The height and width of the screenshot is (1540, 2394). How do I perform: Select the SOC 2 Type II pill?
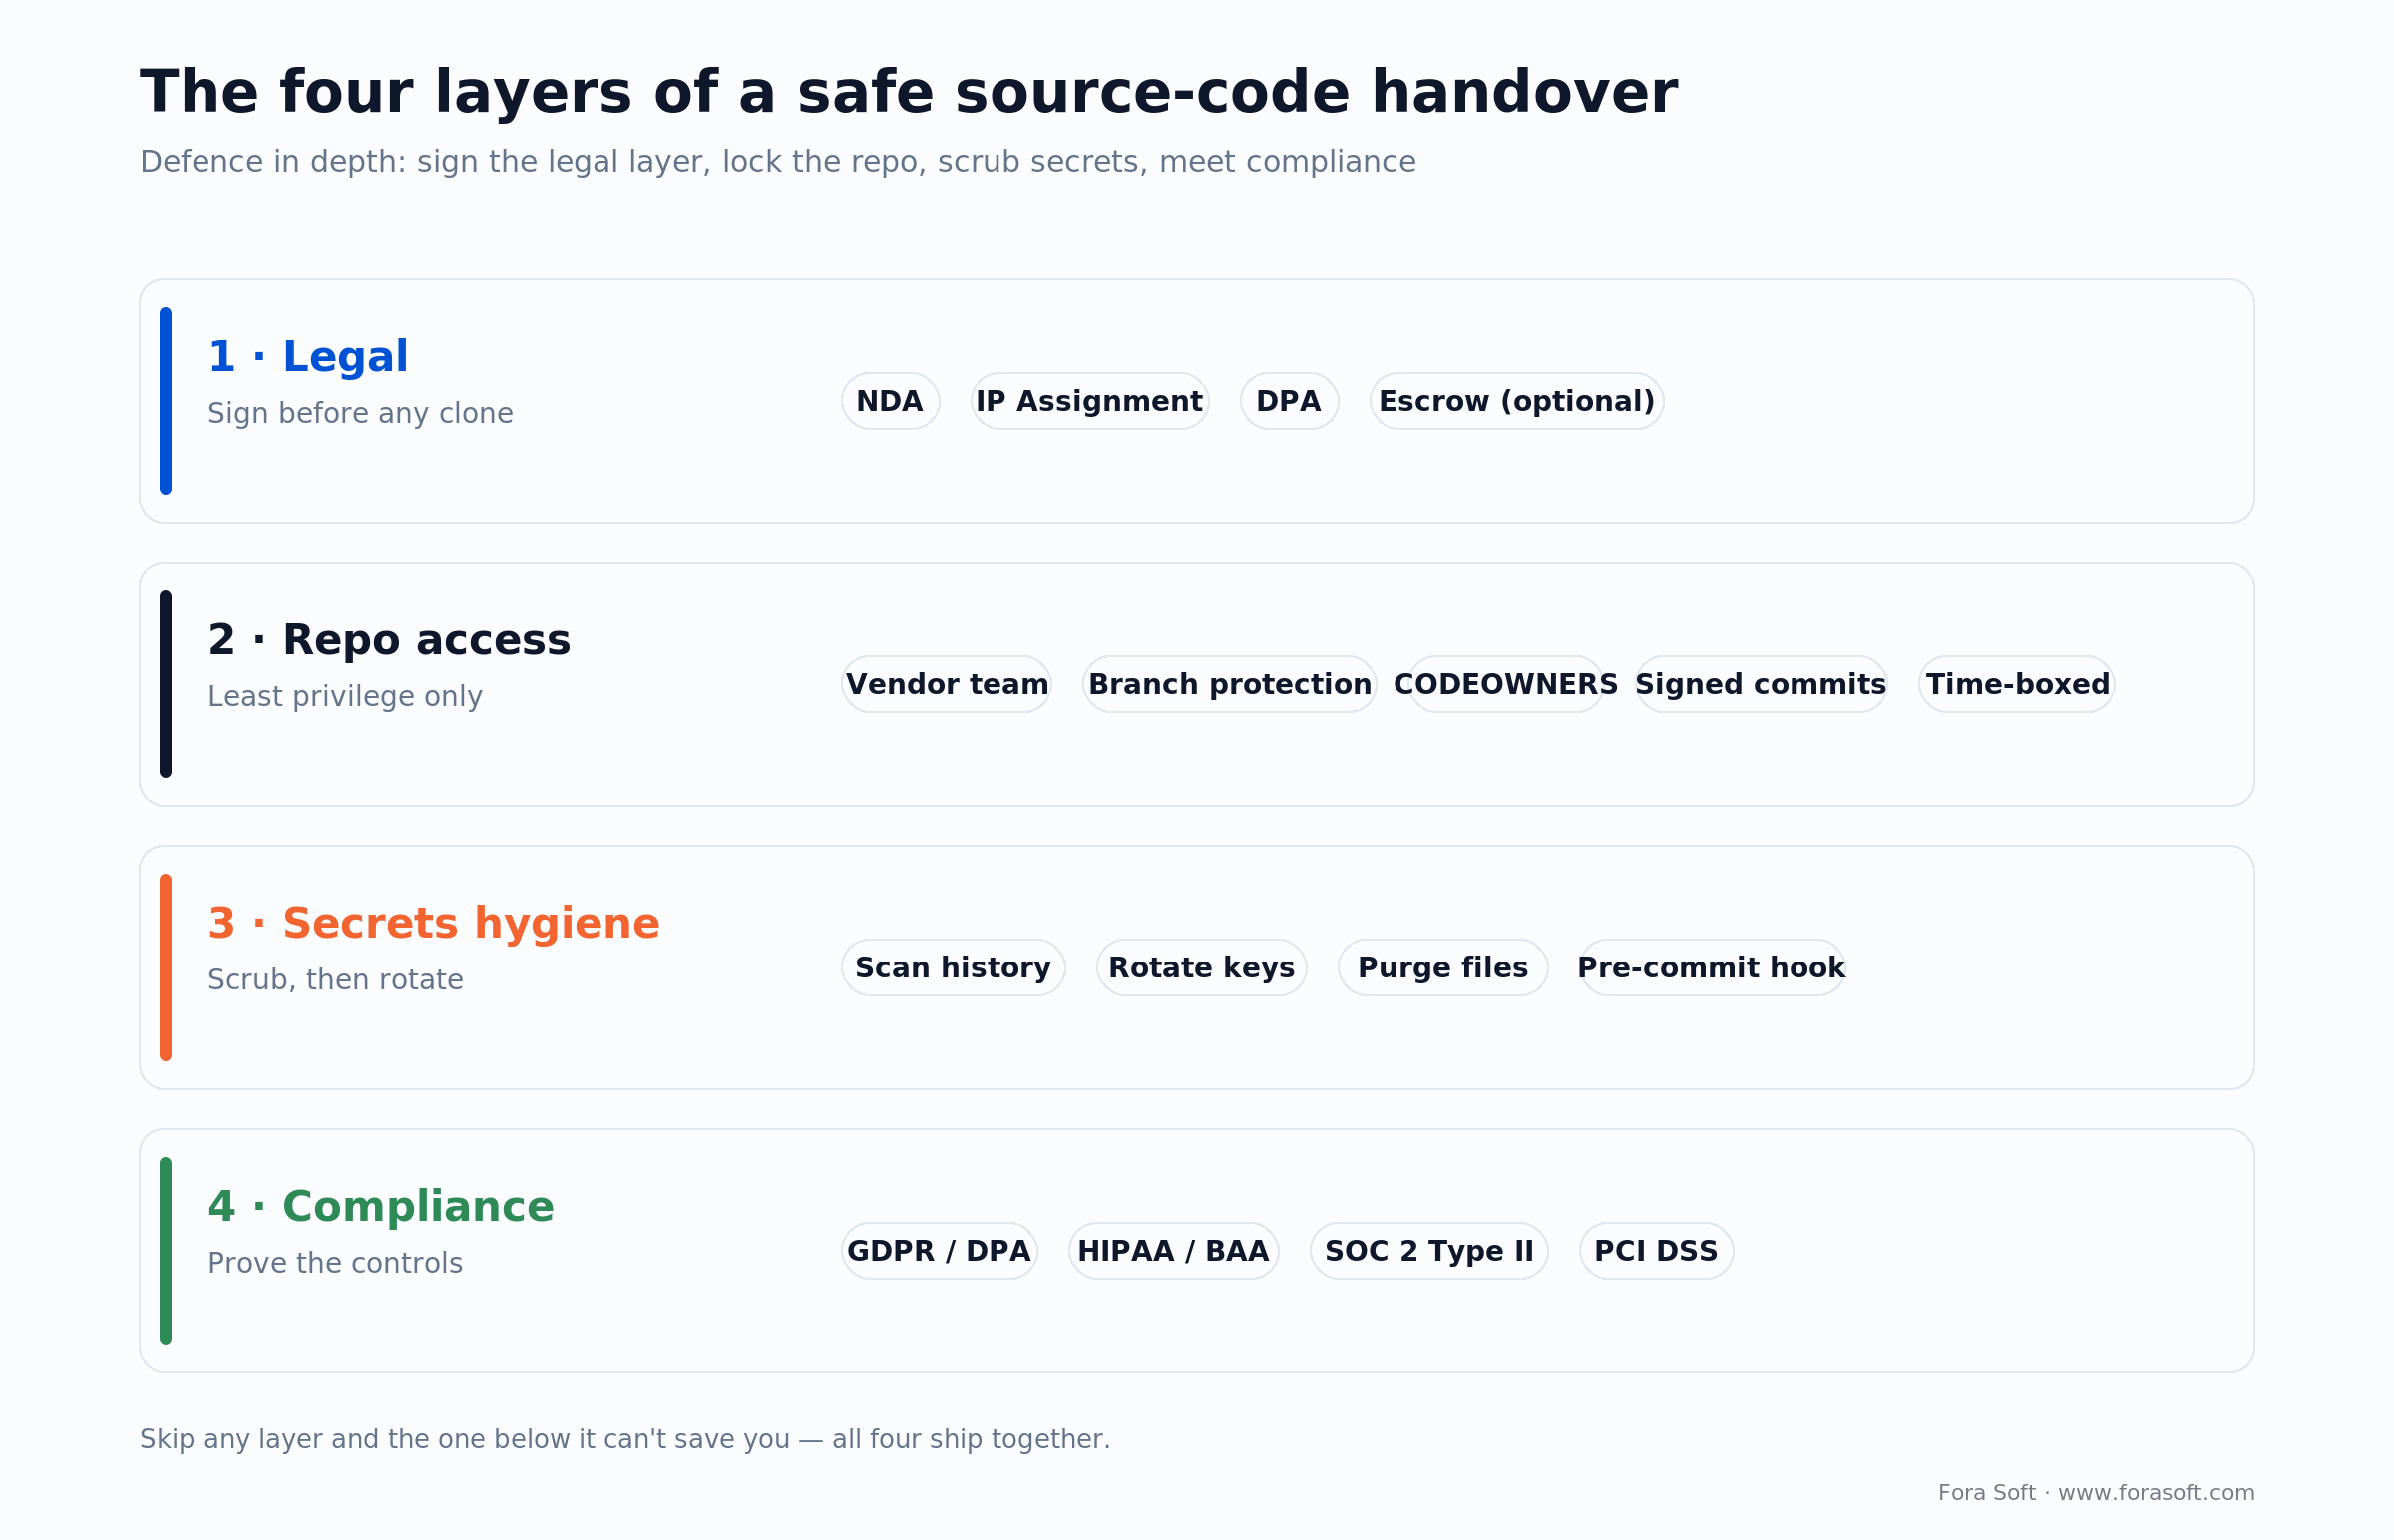1428,1250
